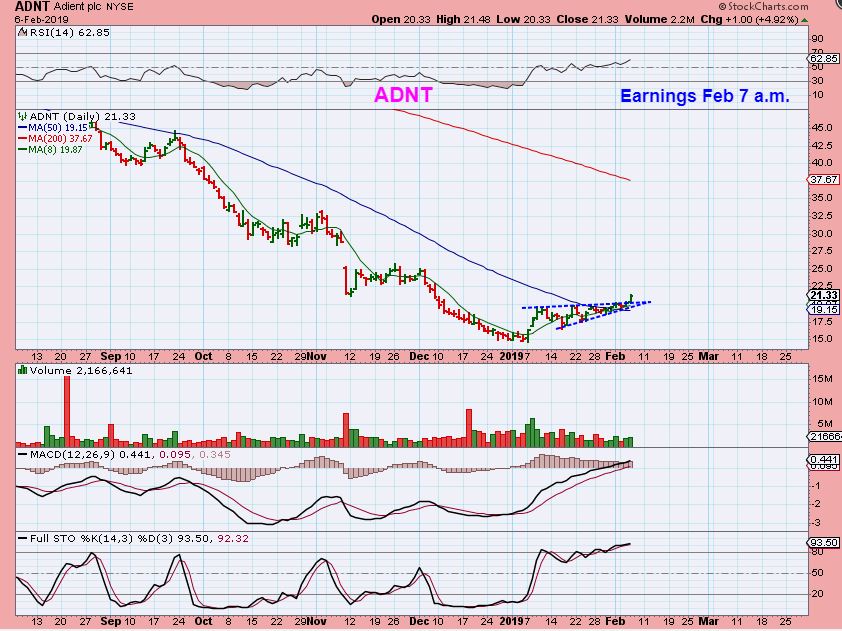This screenshot has width=842, height=631.
Task: Click 'Mar' on the price panel date axis
Action: click(x=708, y=356)
